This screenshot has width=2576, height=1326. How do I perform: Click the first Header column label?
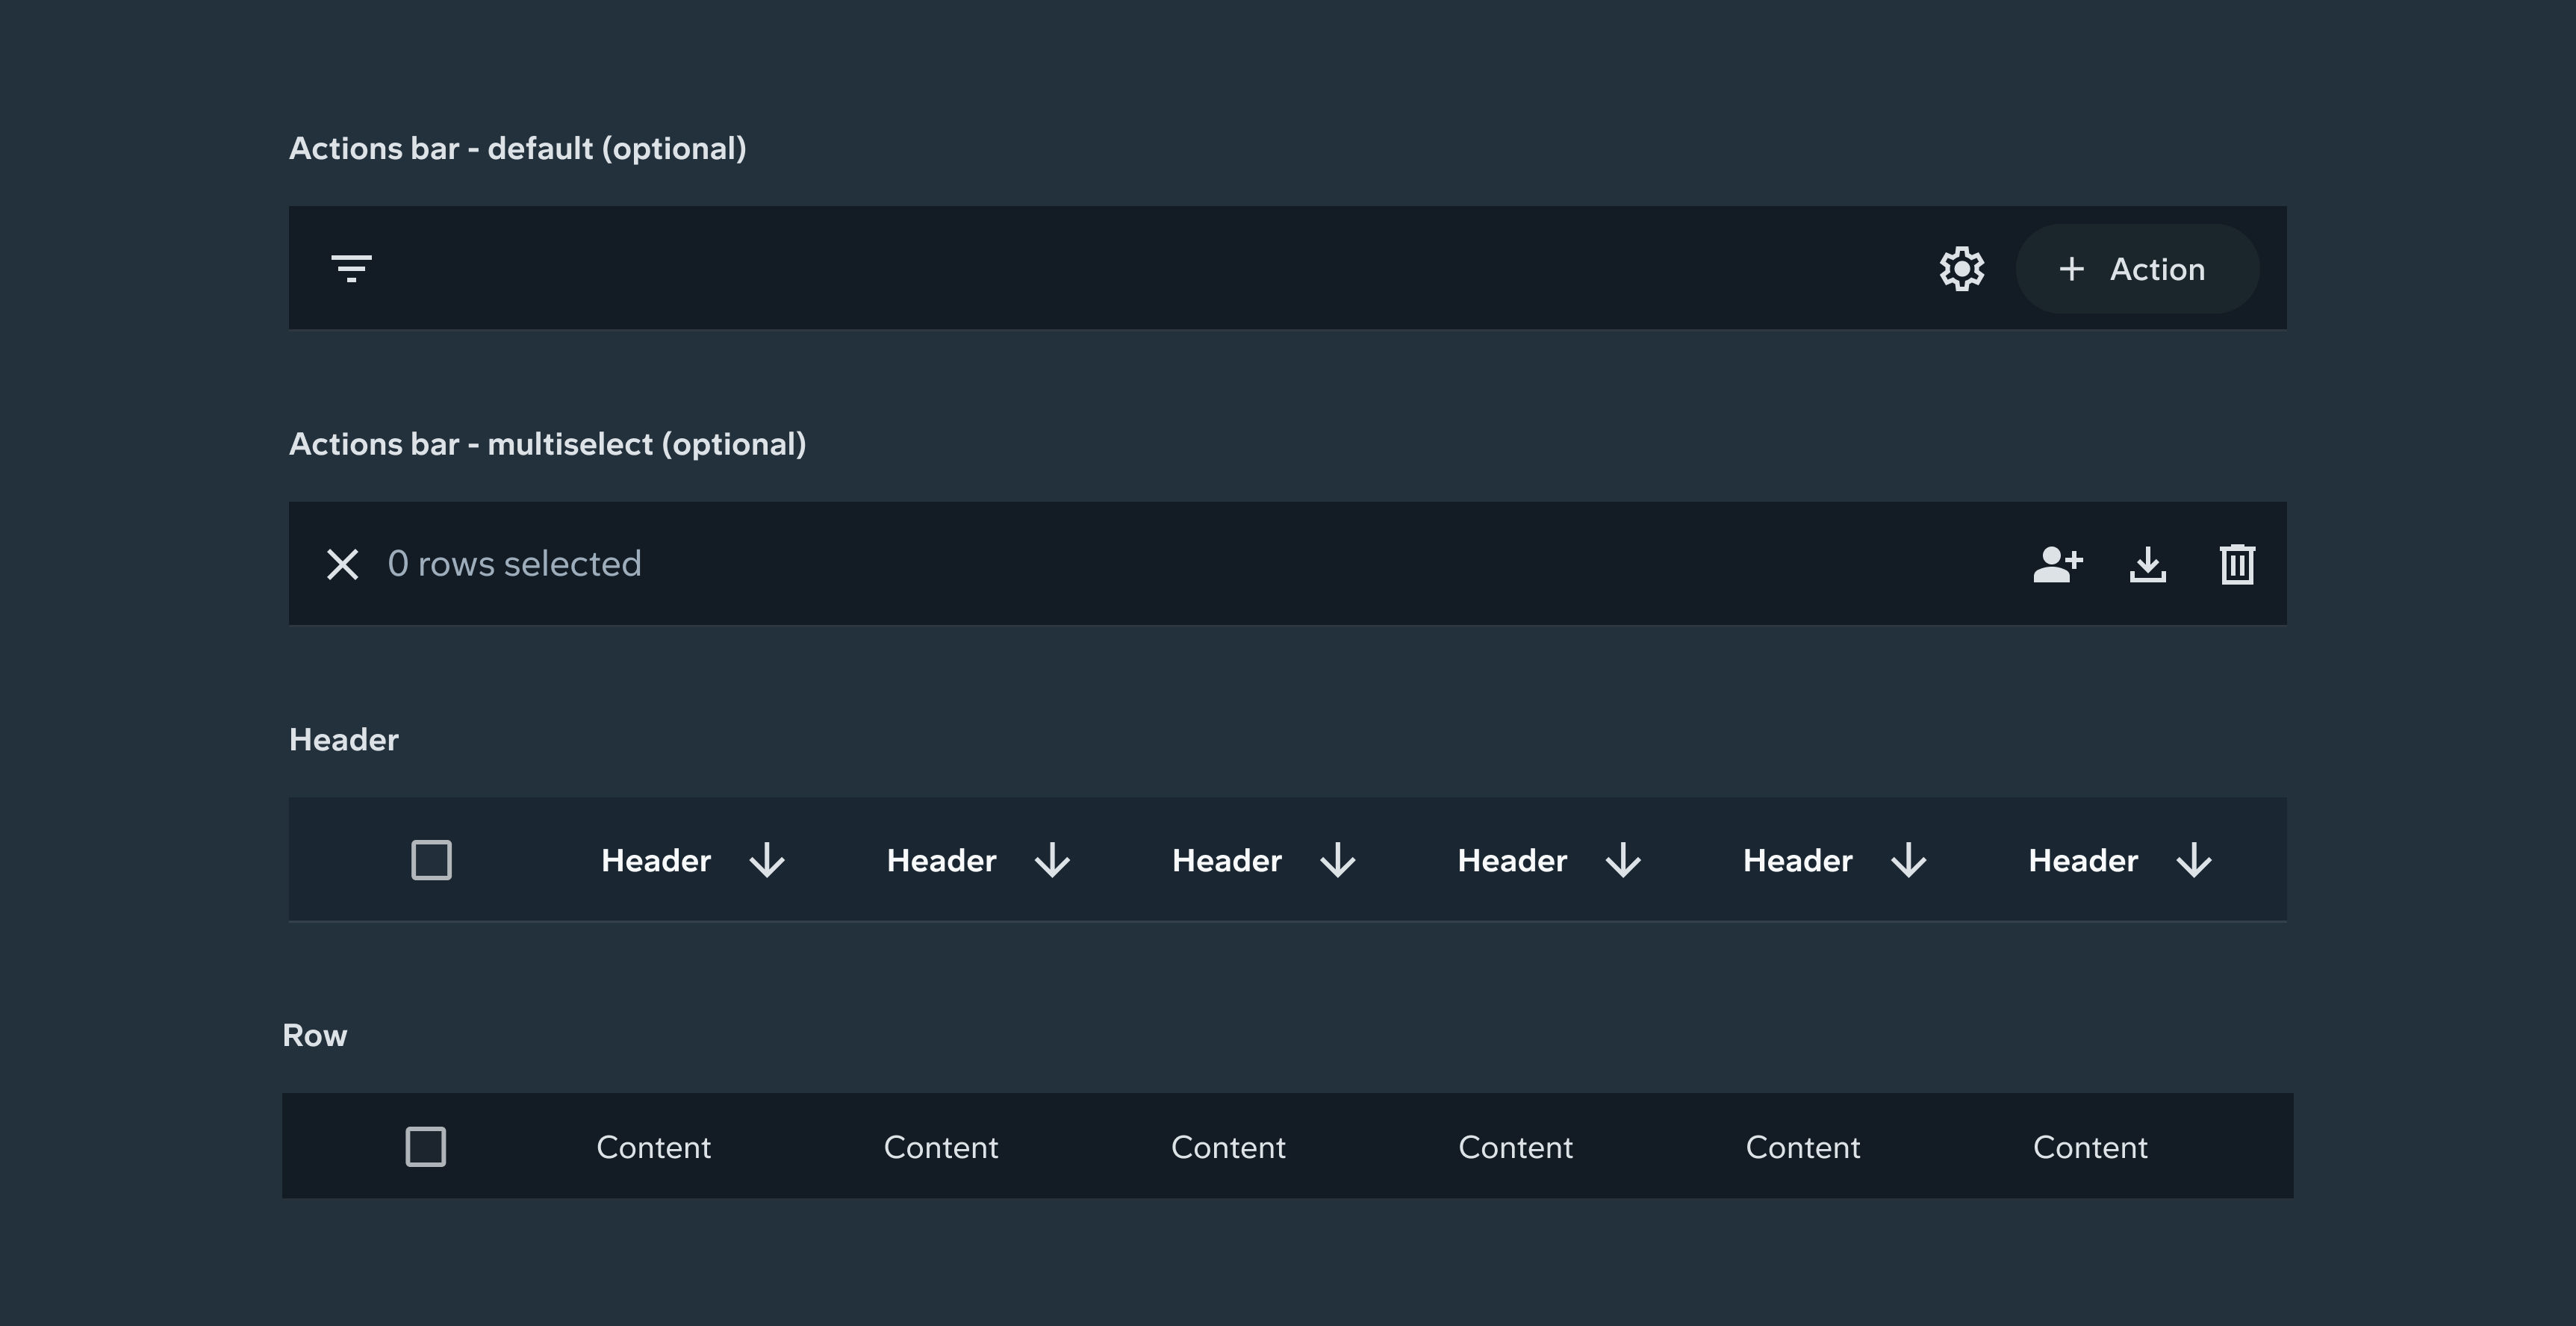point(655,860)
